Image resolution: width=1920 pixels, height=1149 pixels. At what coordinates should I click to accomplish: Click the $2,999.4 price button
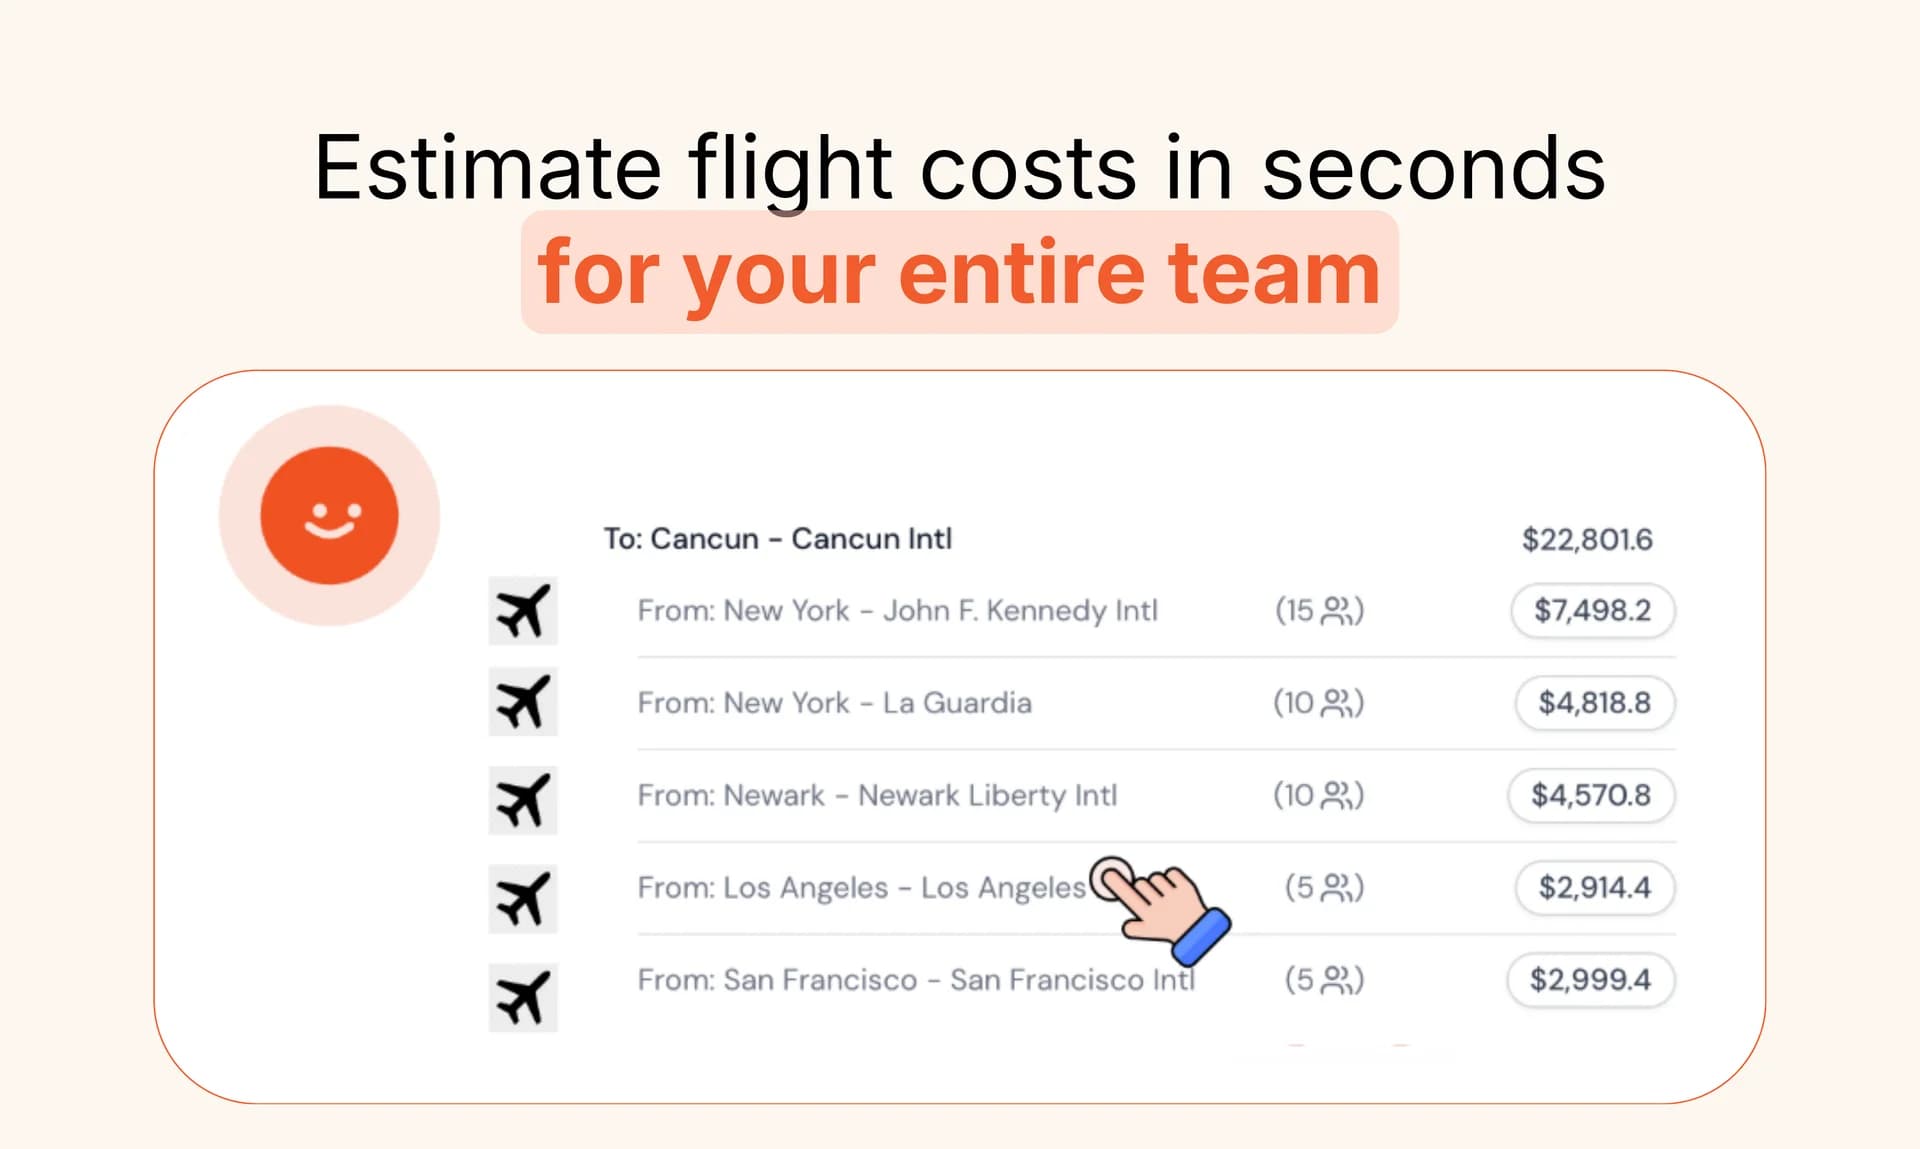point(1590,980)
